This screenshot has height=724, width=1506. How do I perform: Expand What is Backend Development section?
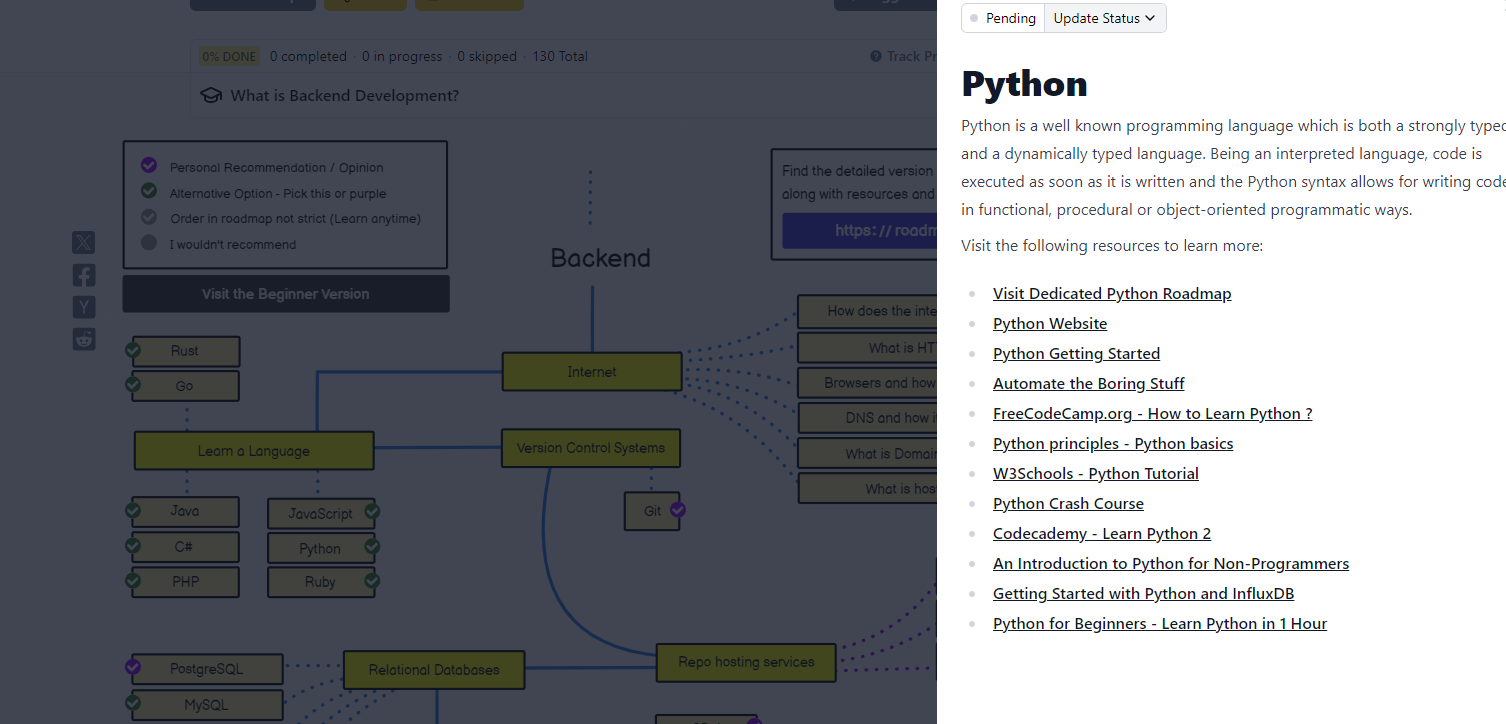[x=344, y=96]
